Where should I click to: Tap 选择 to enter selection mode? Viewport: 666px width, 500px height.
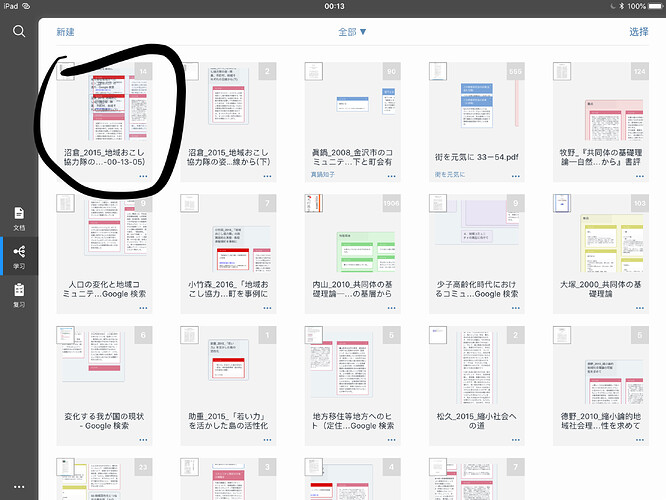click(639, 32)
